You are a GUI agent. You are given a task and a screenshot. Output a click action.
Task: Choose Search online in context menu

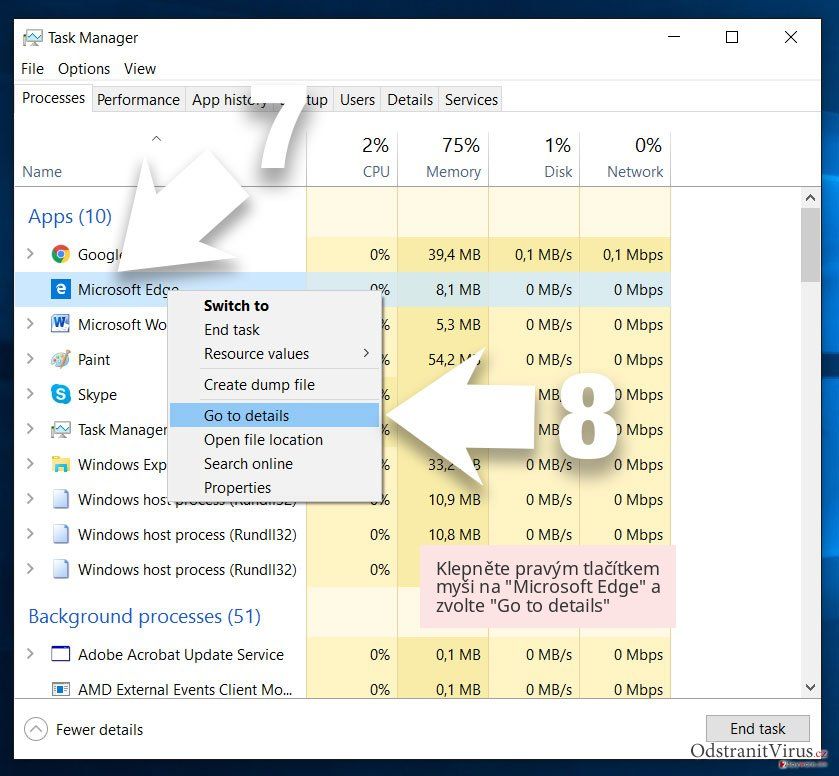click(274, 463)
